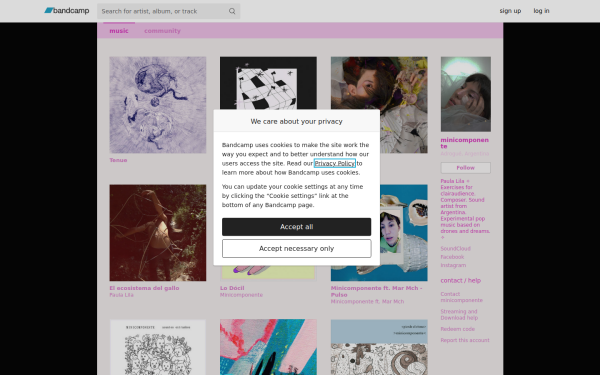Open the log in link
600x375 pixels.
tap(541, 11)
